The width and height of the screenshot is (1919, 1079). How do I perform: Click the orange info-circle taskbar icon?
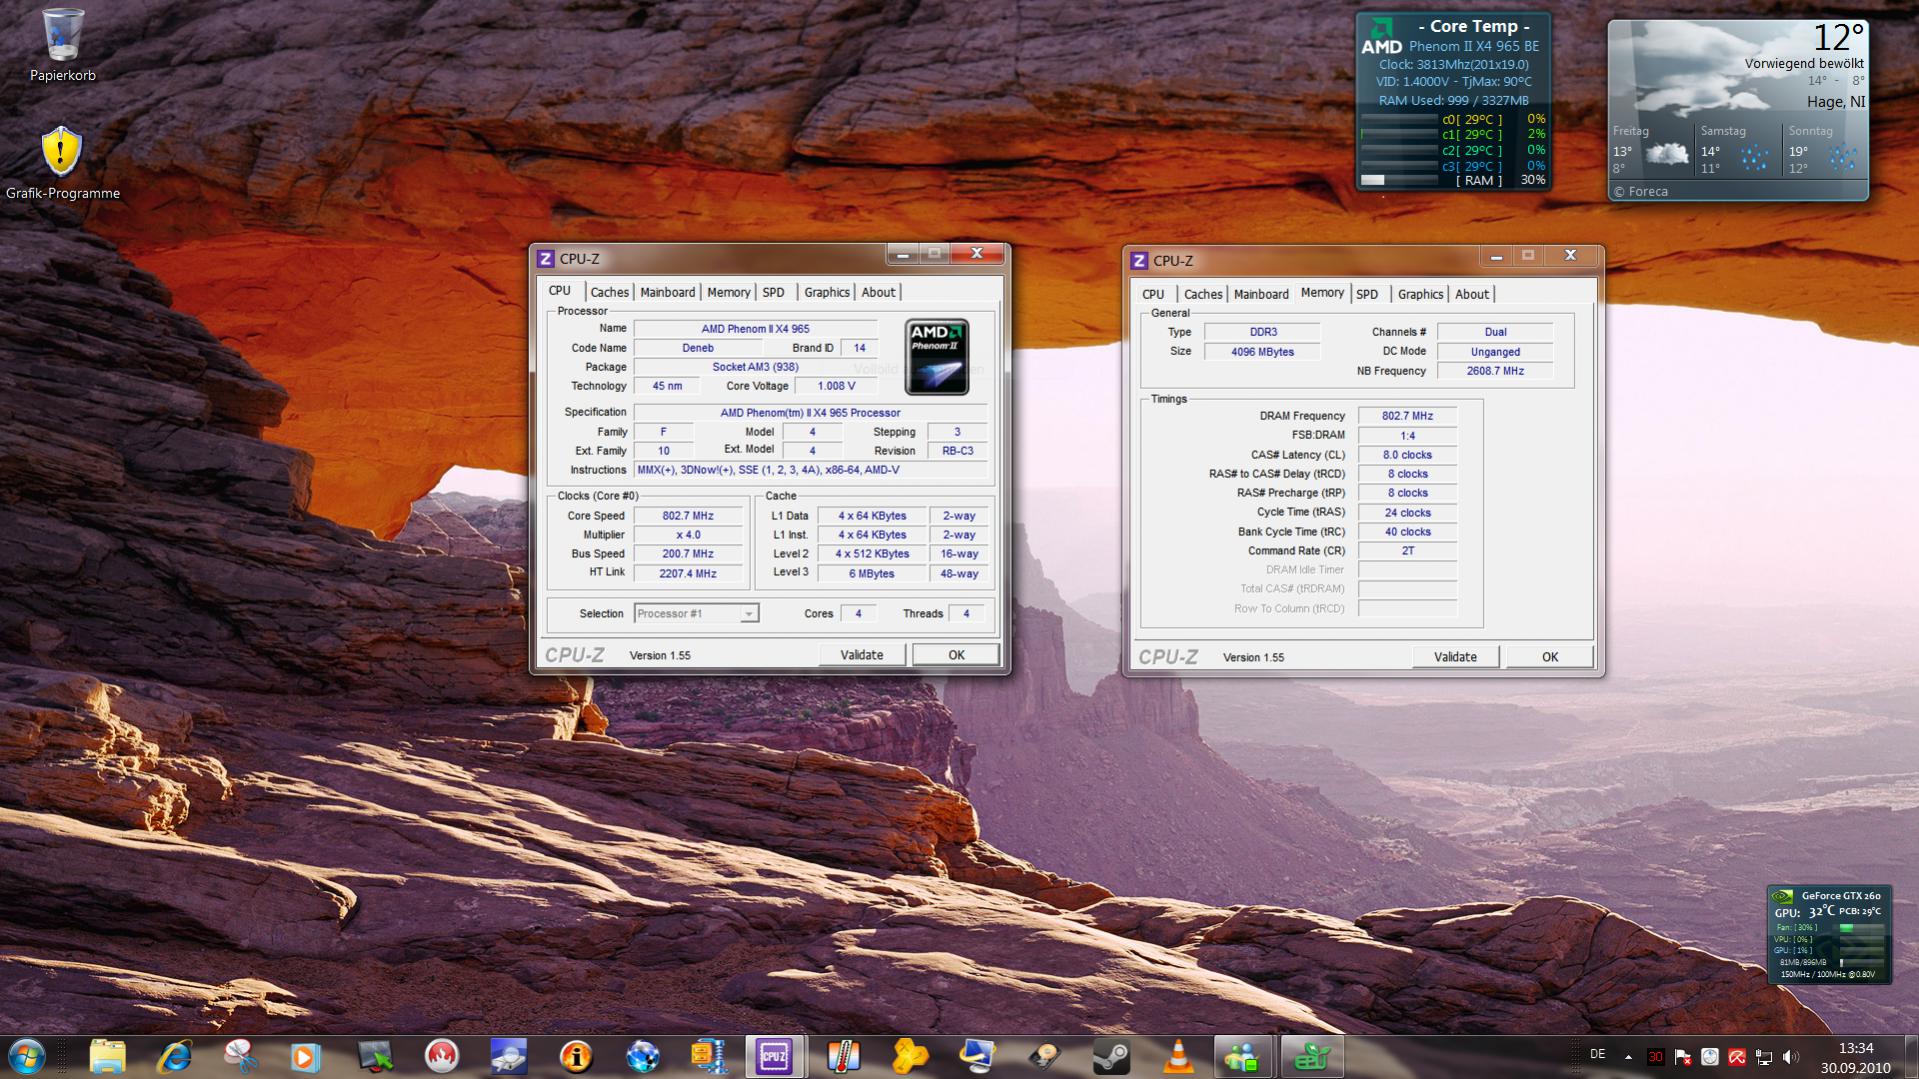coord(576,1057)
